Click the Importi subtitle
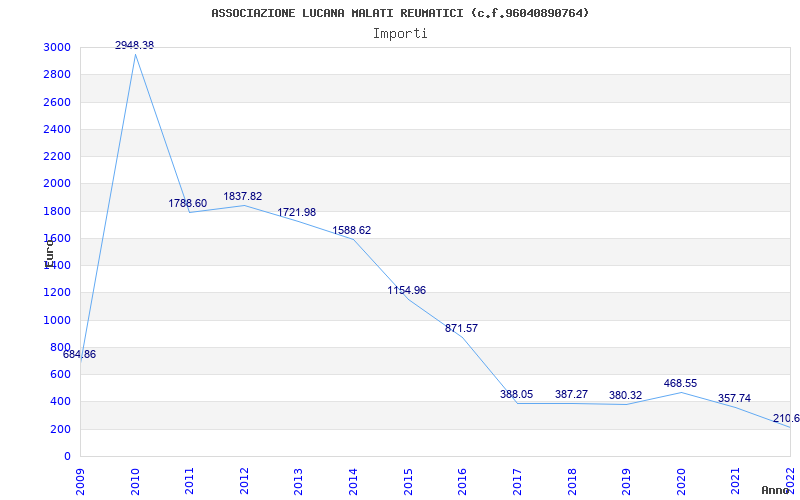 [x=400, y=34]
